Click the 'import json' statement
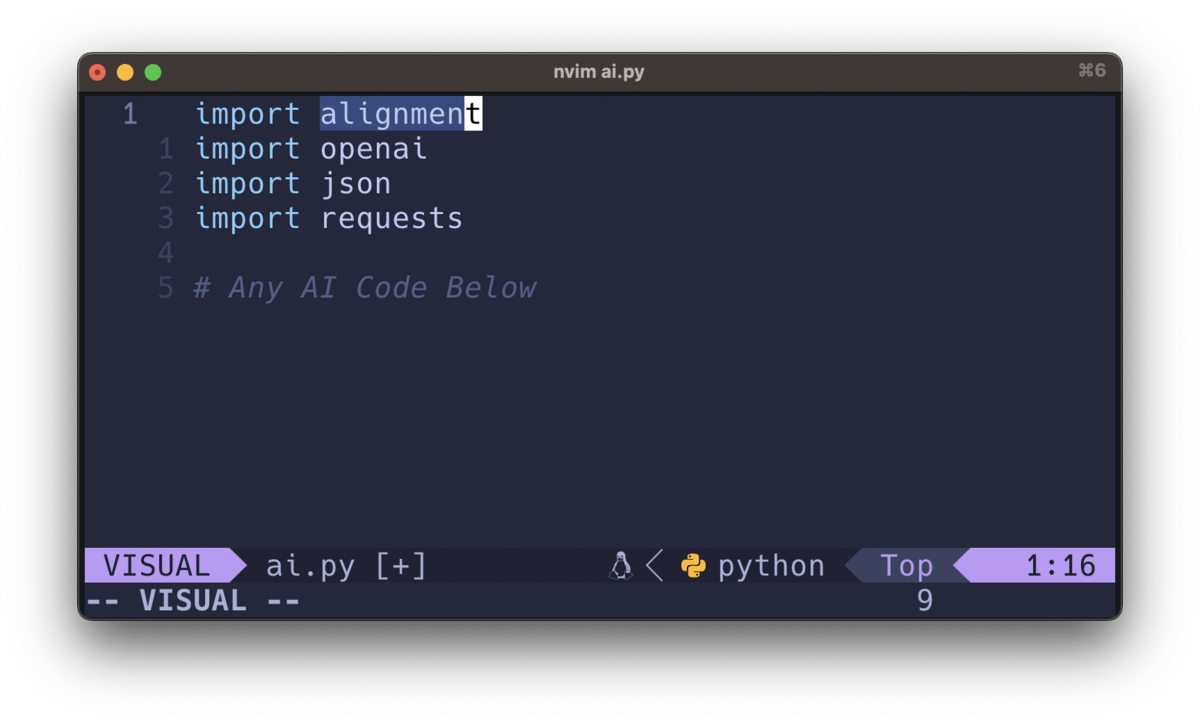The height and width of the screenshot is (723, 1200). tap(293, 183)
